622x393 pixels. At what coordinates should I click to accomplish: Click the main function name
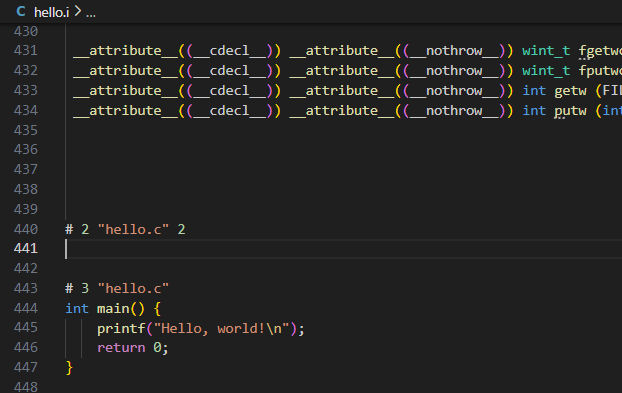(113, 309)
